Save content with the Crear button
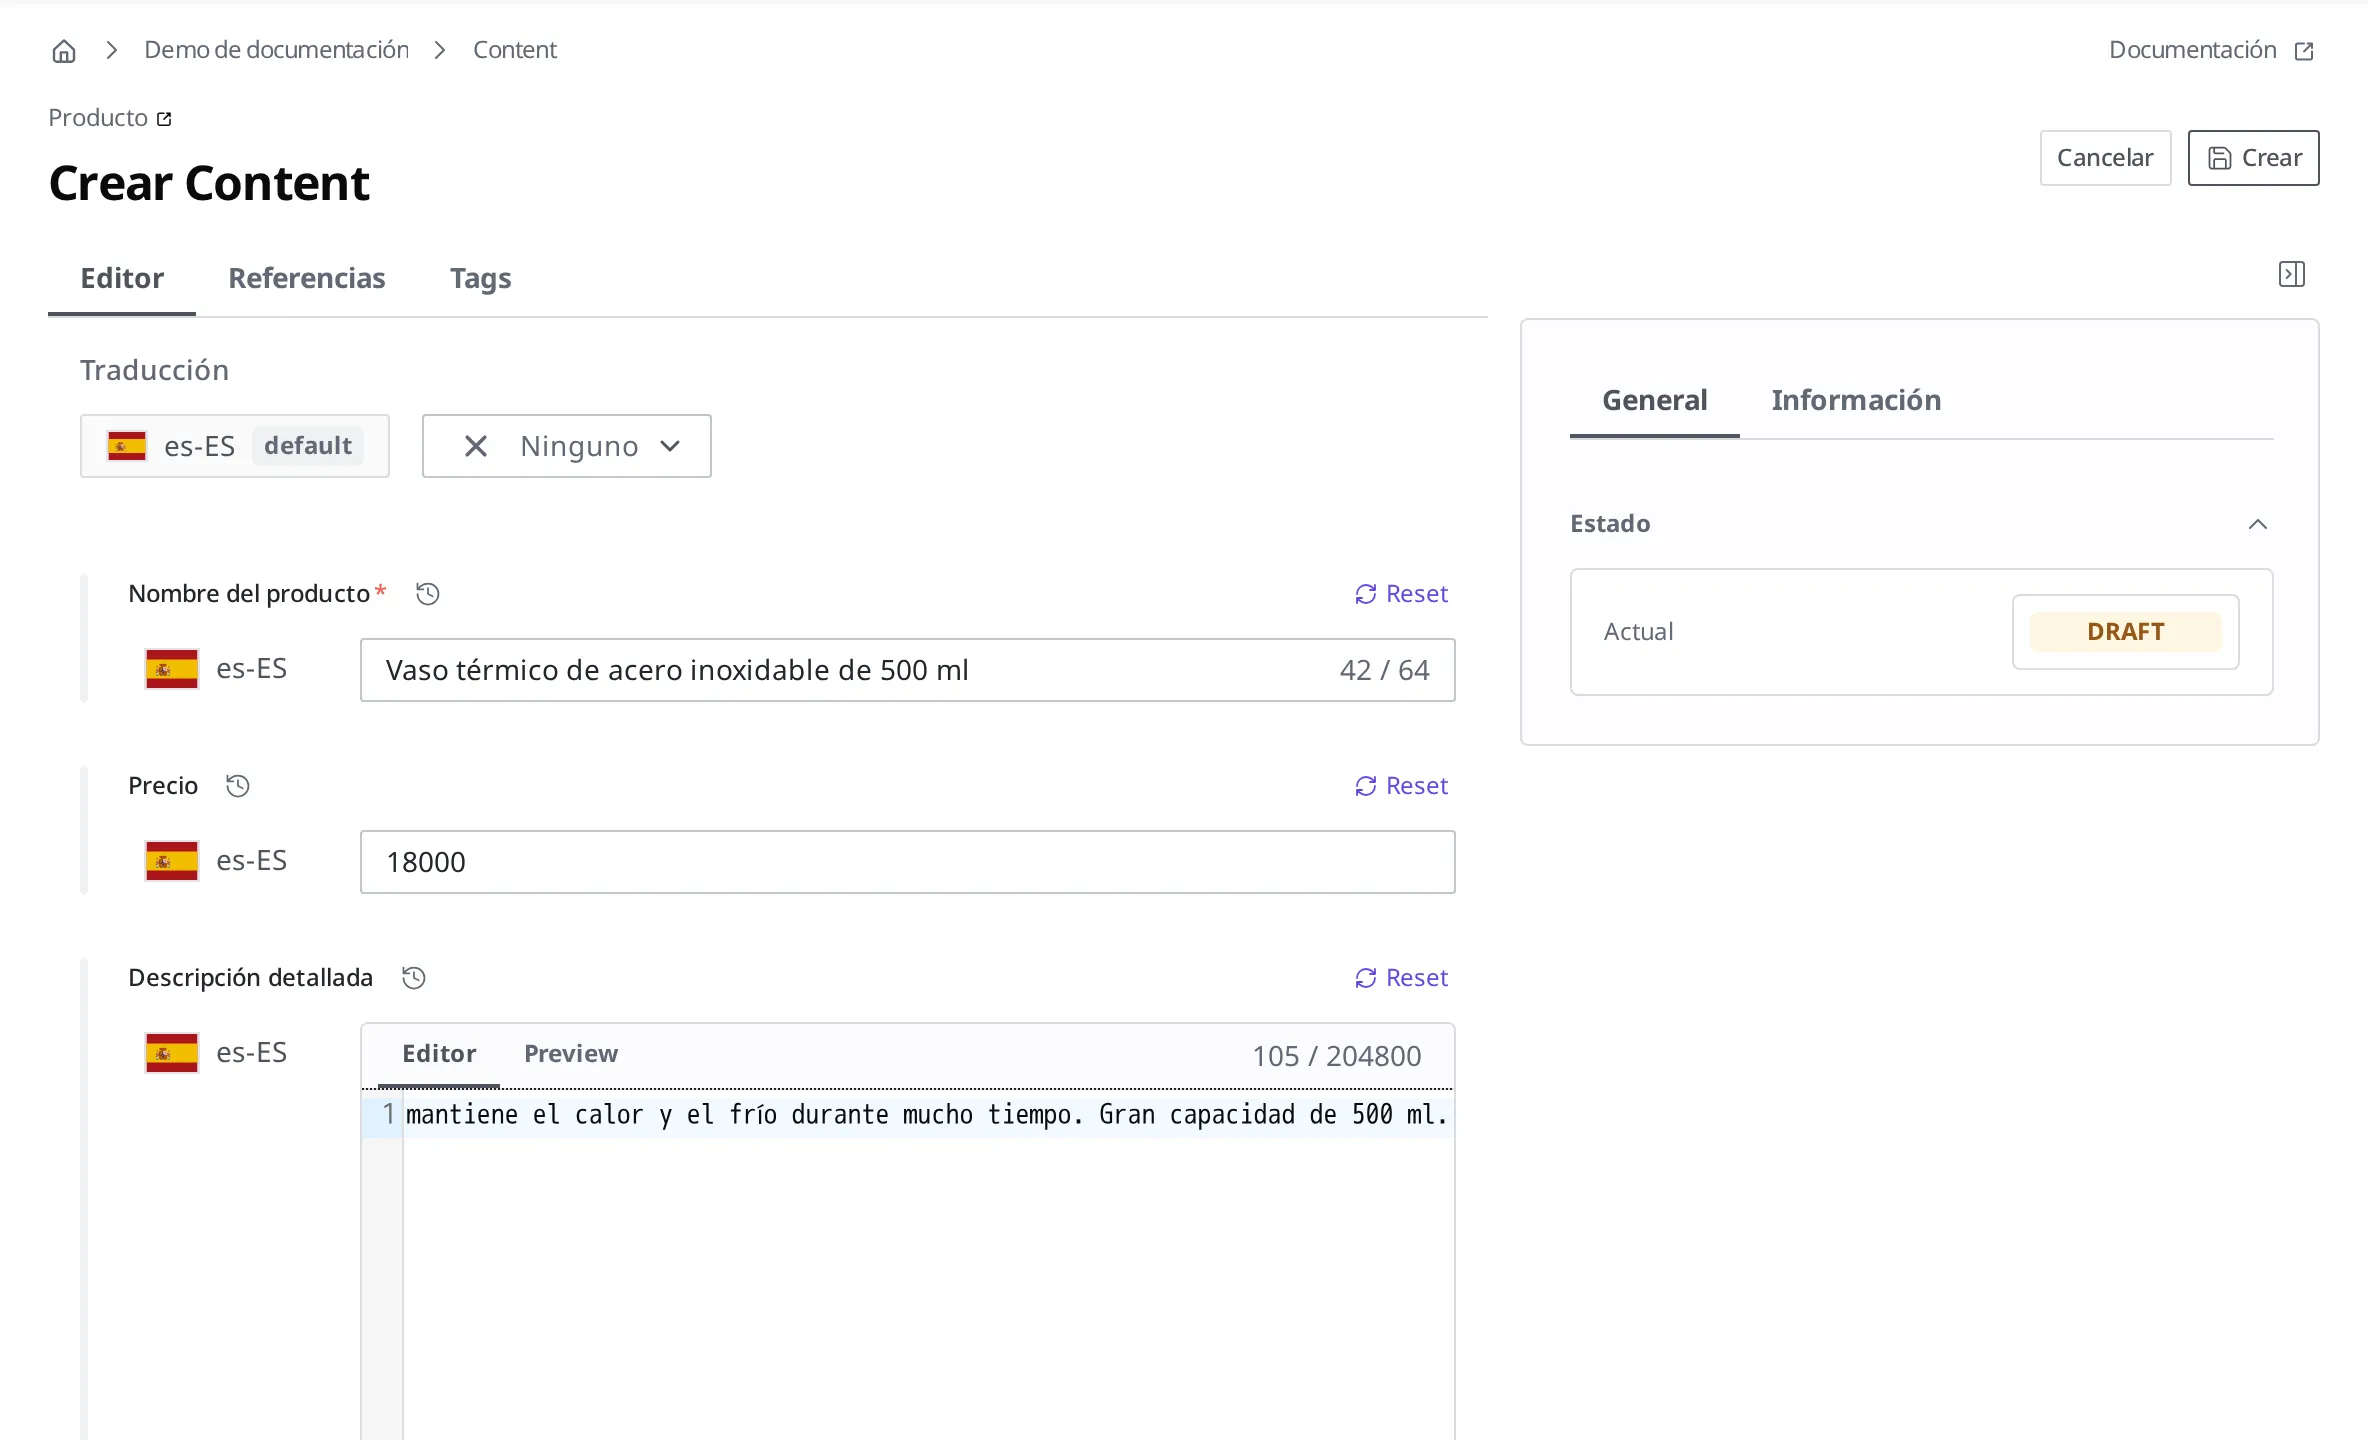The image size is (2368, 1440). (2253, 158)
